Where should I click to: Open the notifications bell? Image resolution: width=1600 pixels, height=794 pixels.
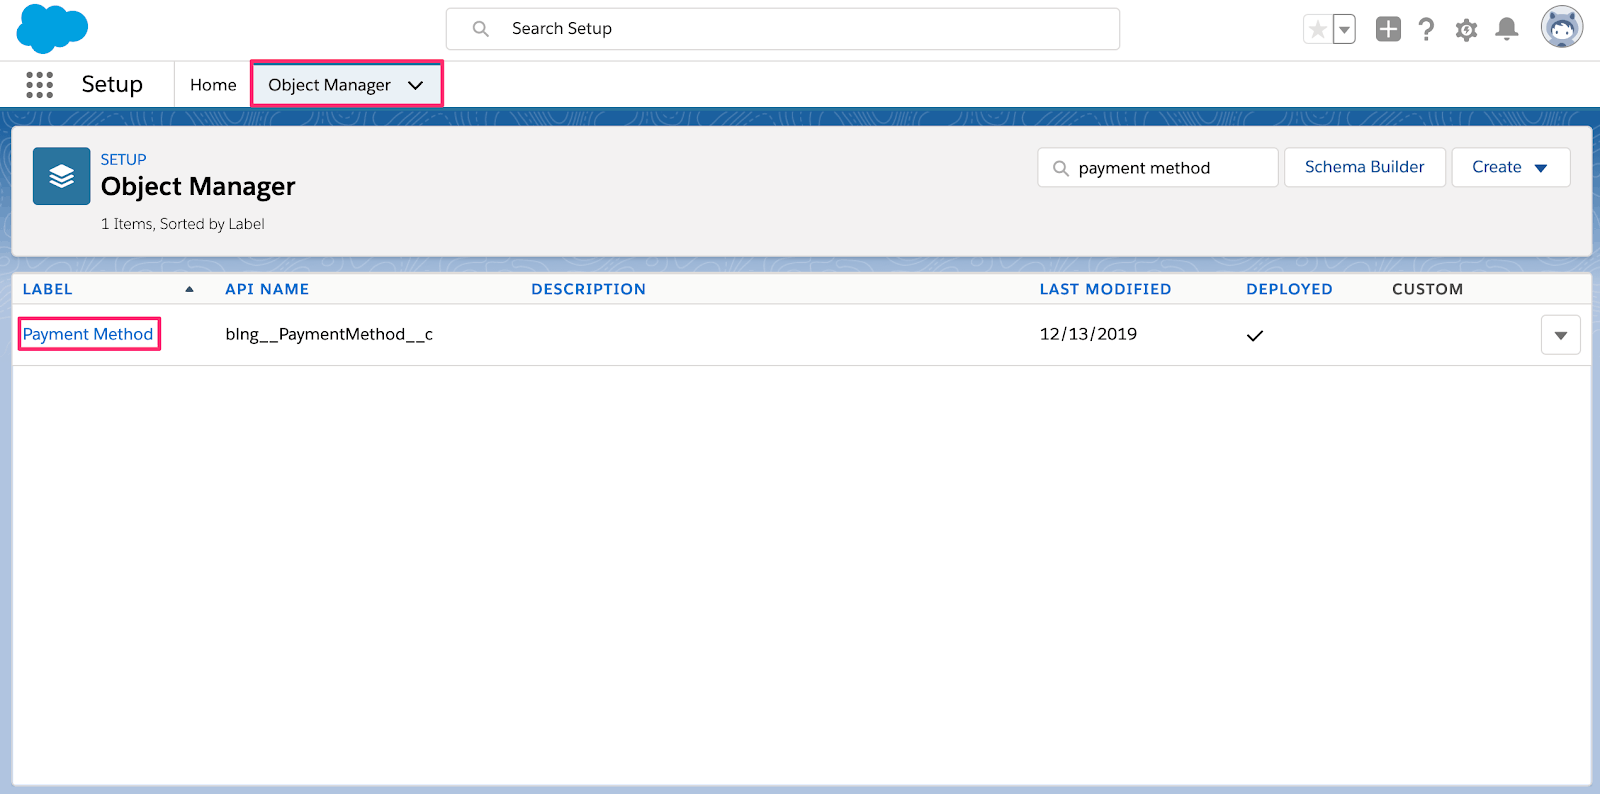tap(1507, 29)
